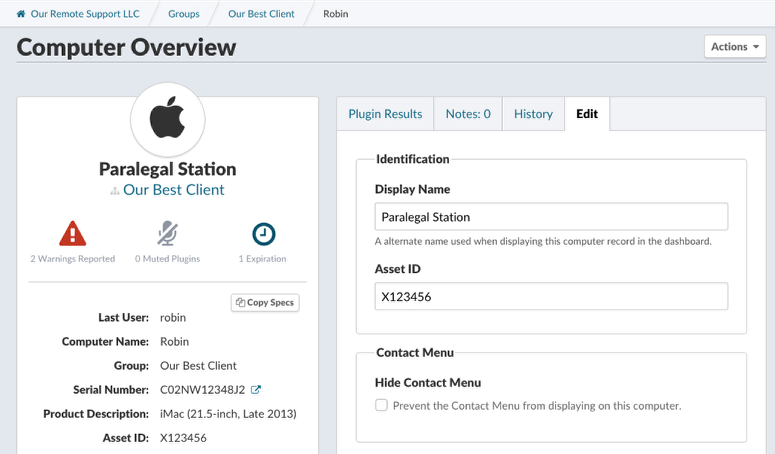Go to Our Remote Support LLC breadcrumb
Viewport: 775px width, 454px height.
click(x=85, y=14)
